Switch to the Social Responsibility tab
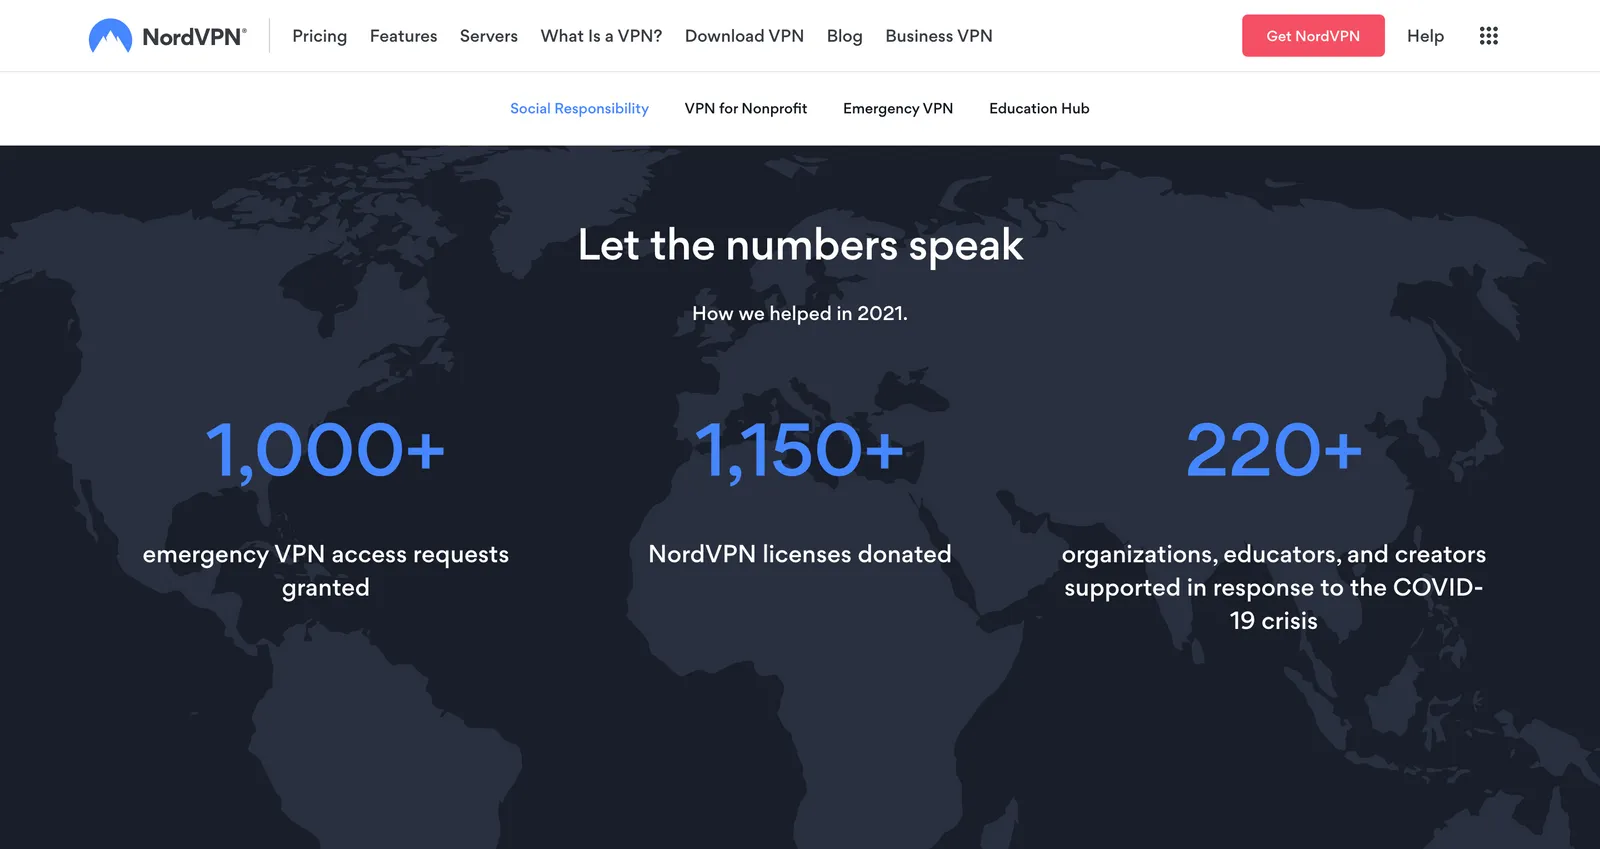The width and height of the screenshot is (1600, 849). (x=579, y=108)
